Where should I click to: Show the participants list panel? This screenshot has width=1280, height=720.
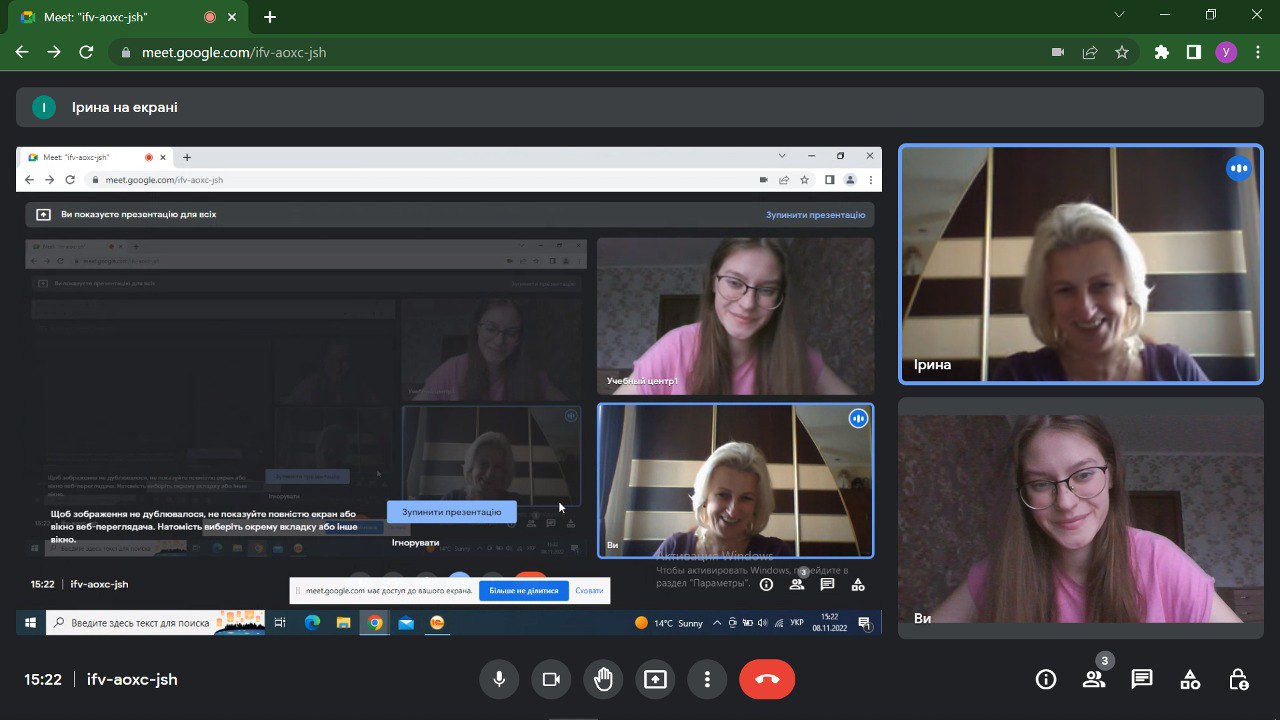click(x=1094, y=680)
